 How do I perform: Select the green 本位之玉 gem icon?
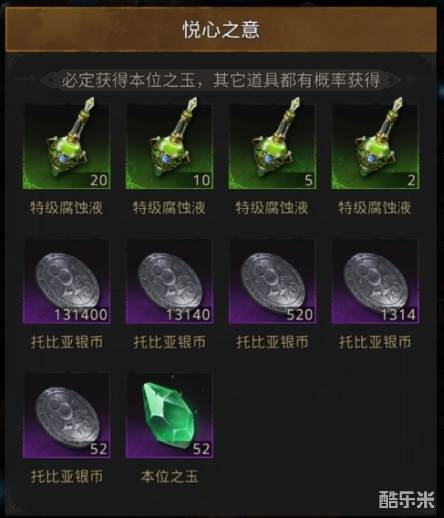click(169, 415)
